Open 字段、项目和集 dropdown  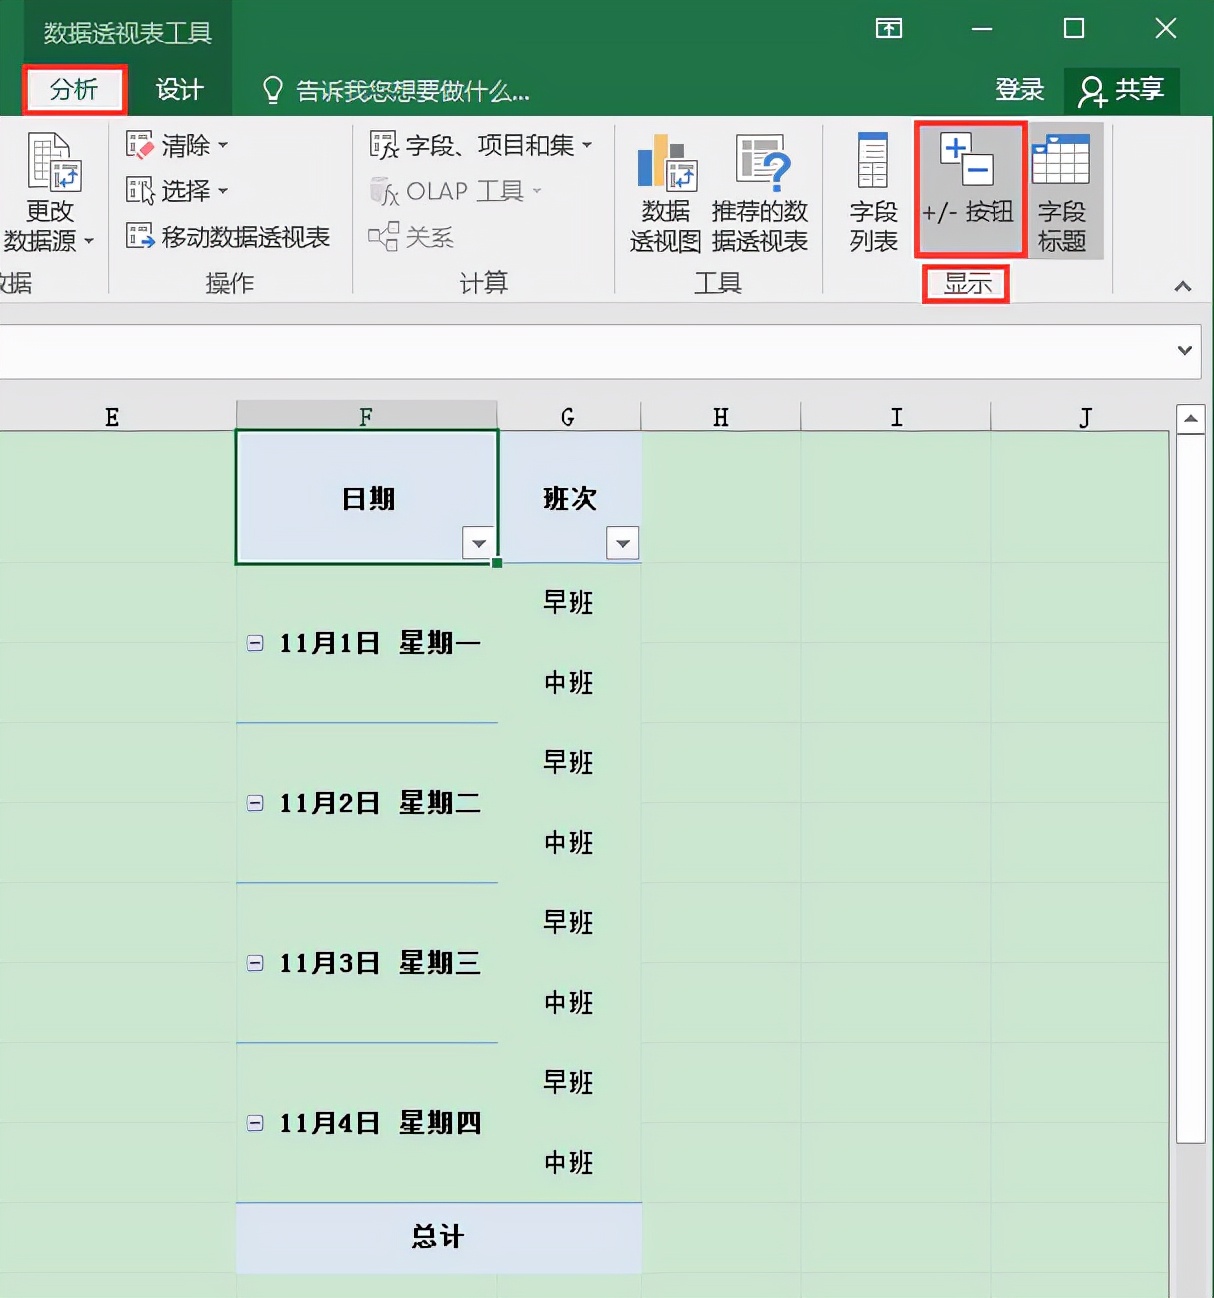481,145
